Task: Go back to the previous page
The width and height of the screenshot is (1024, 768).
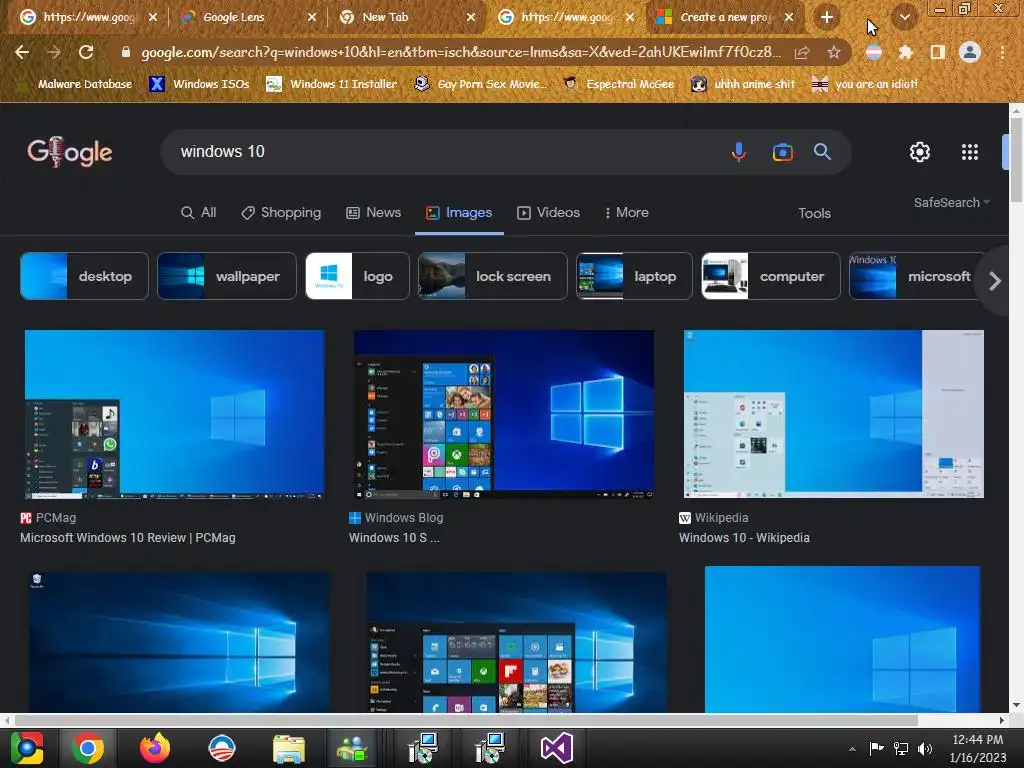Action: point(22,52)
